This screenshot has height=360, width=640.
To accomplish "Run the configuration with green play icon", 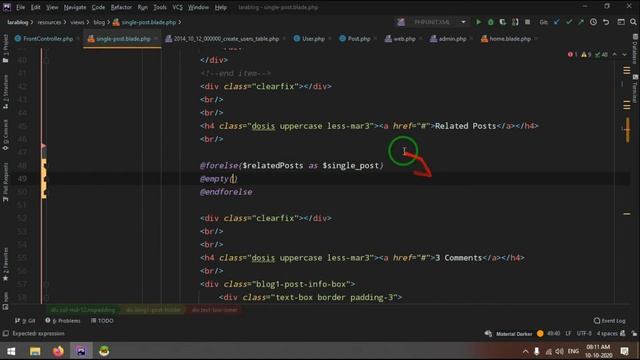I will pos(478,22).
